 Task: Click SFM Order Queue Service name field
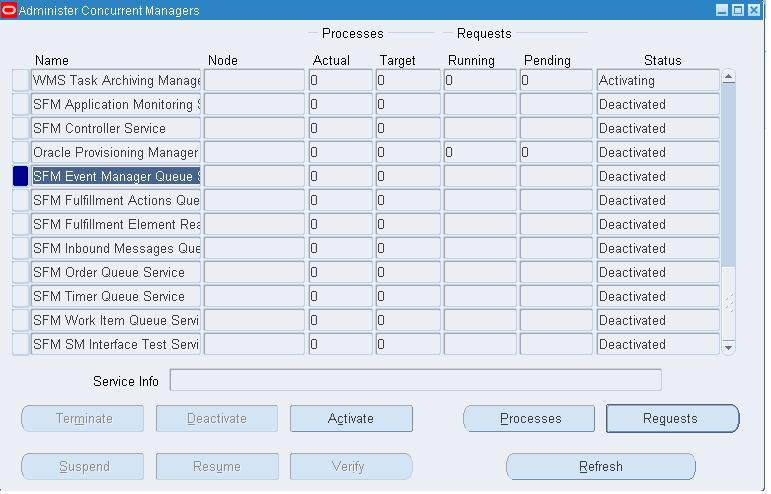coord(115,273)
